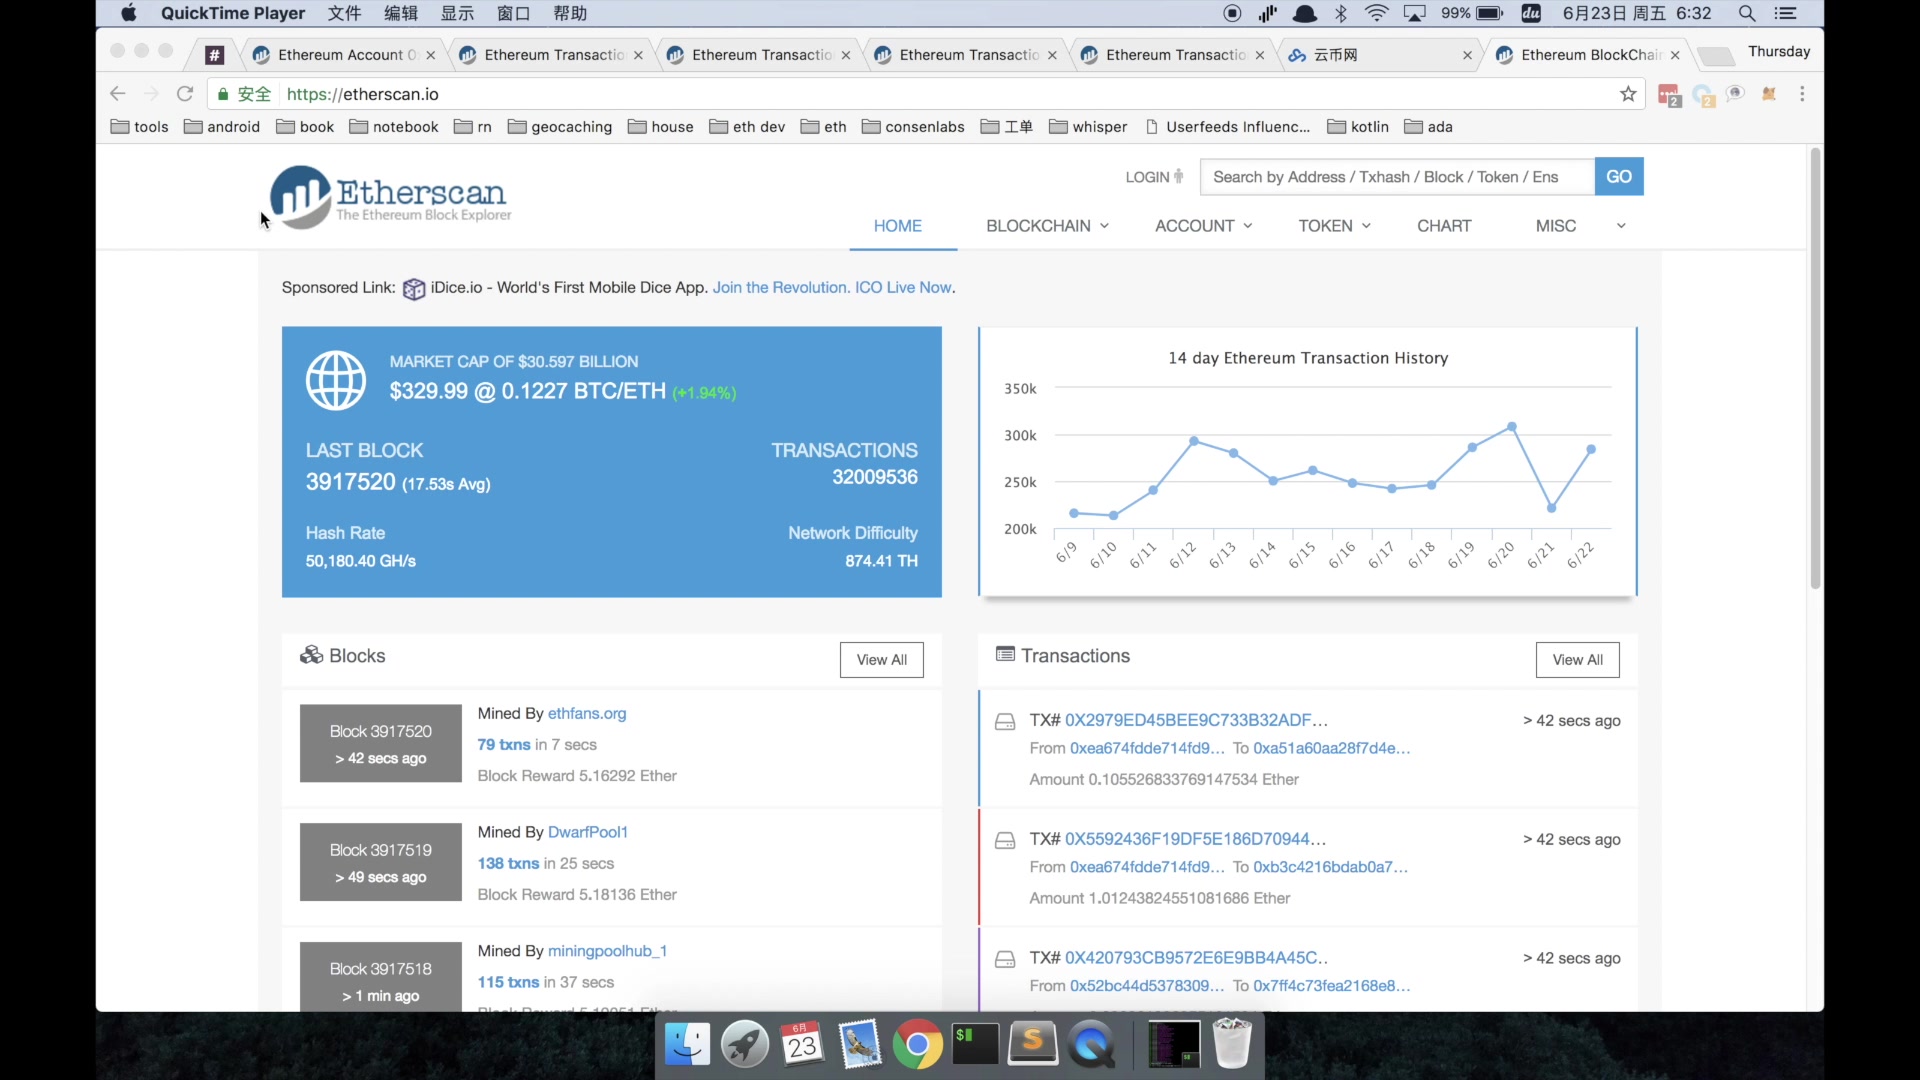Click the GO search button
This screenshot has height=1080, width=1920.
pos(1619,177)
